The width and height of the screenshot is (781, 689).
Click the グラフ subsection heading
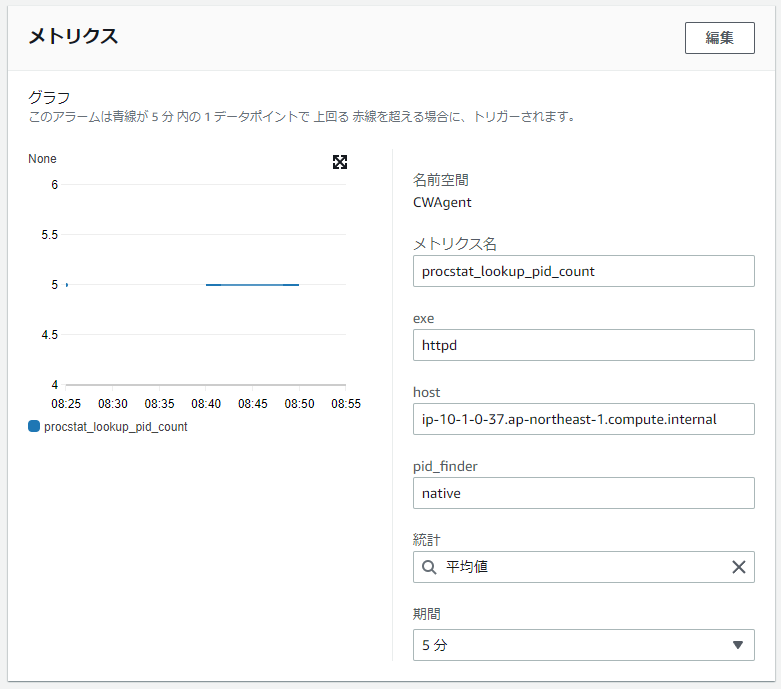(49, 97)
